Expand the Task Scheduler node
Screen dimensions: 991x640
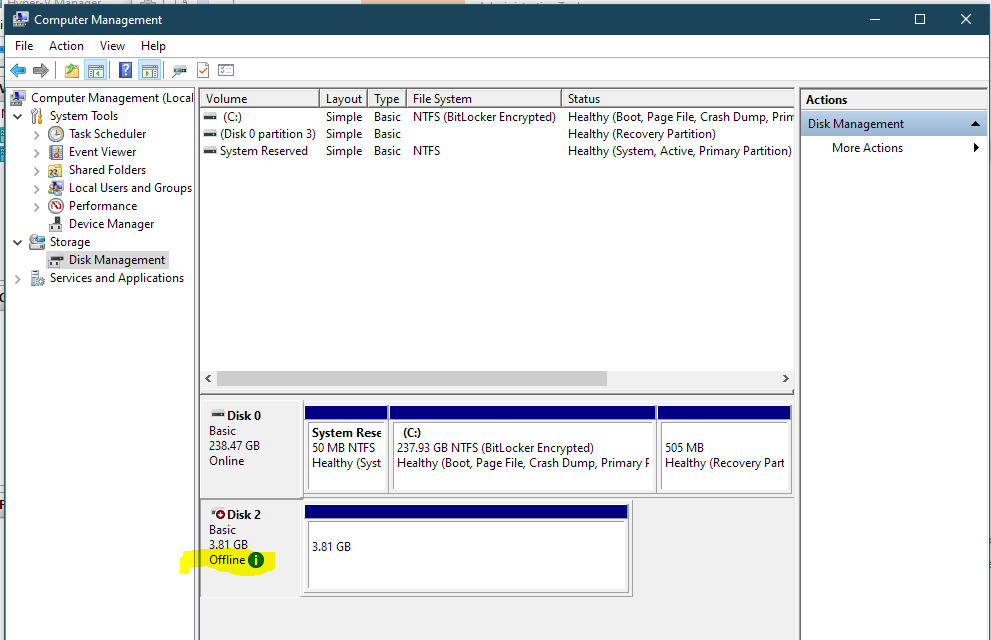click(x=37, y=134)
